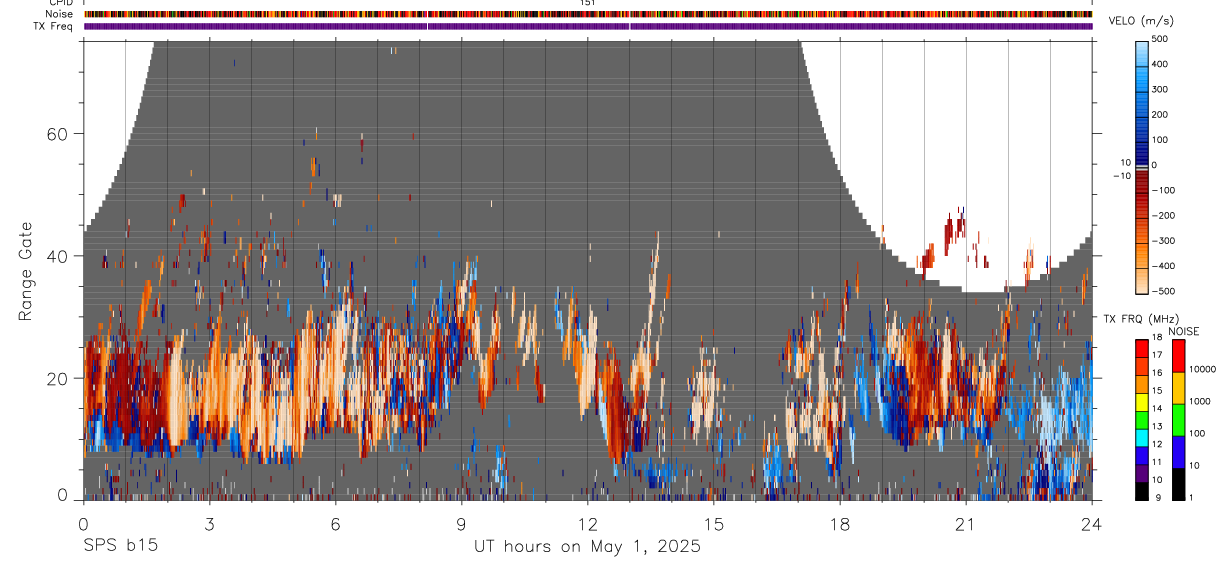Click the multicolored Noise bar strip

click(587, 14)
